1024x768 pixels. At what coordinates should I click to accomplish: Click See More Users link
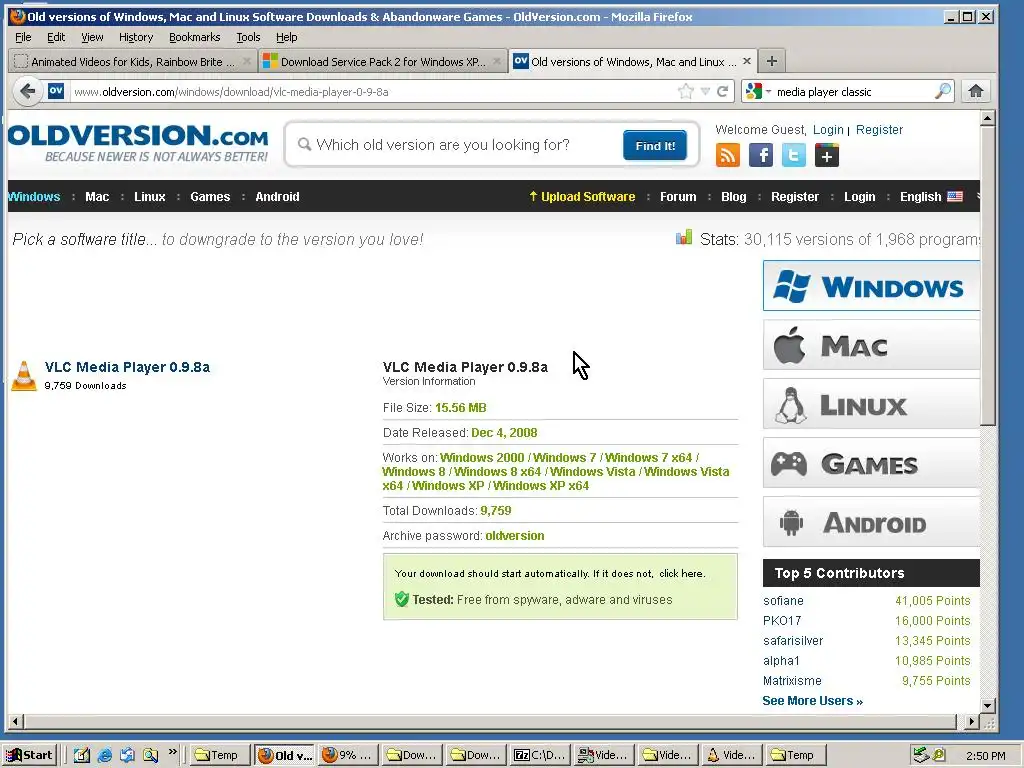click(x=812, y=701)
